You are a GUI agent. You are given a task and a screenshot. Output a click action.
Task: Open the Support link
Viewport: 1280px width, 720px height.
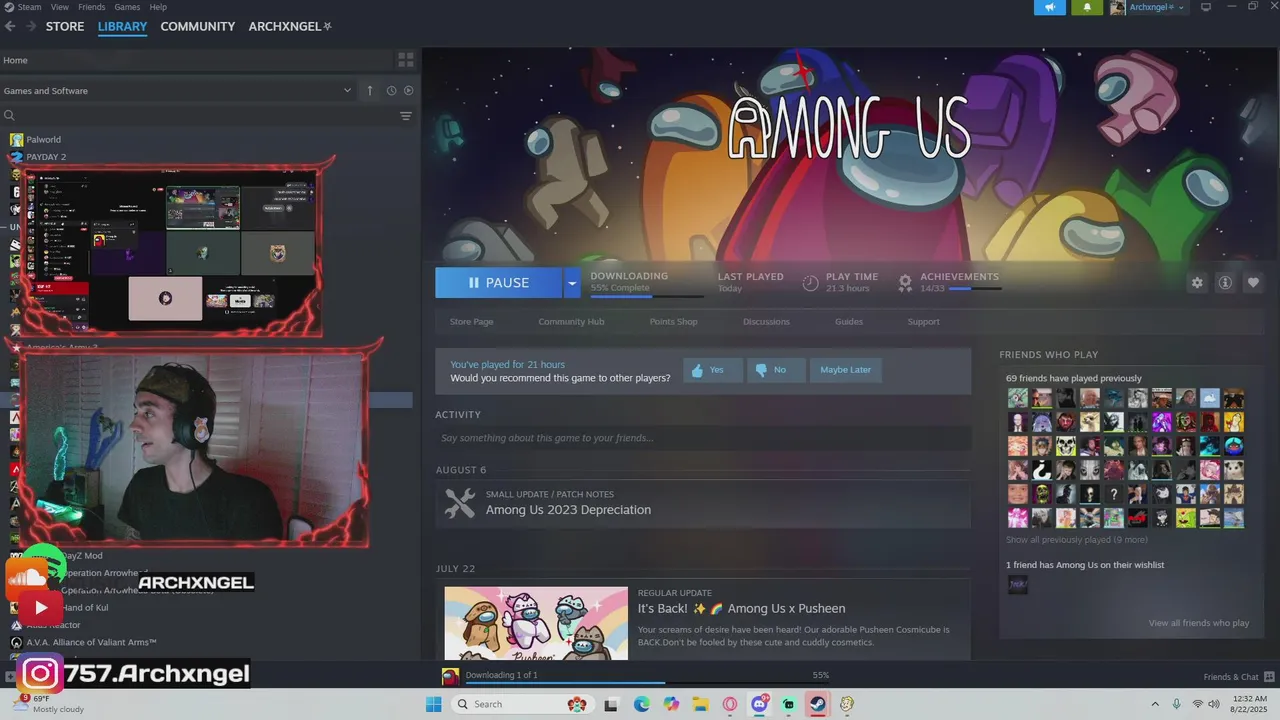[x=923, y=322]
